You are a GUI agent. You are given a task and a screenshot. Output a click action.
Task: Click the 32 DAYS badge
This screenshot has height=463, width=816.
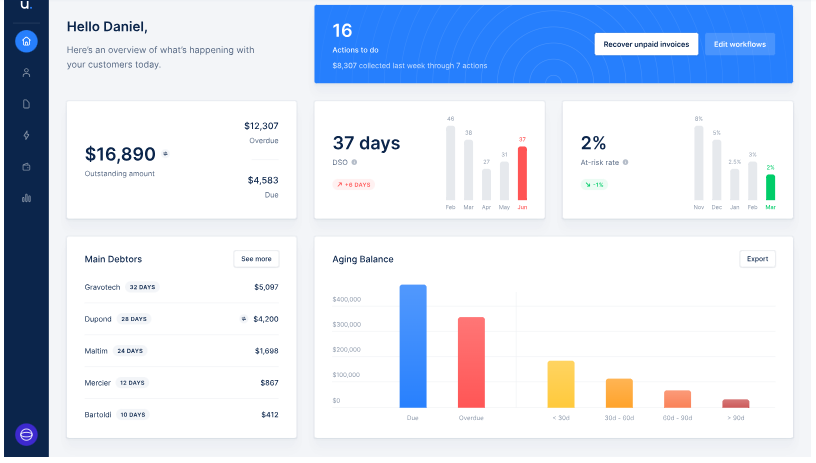142,287
